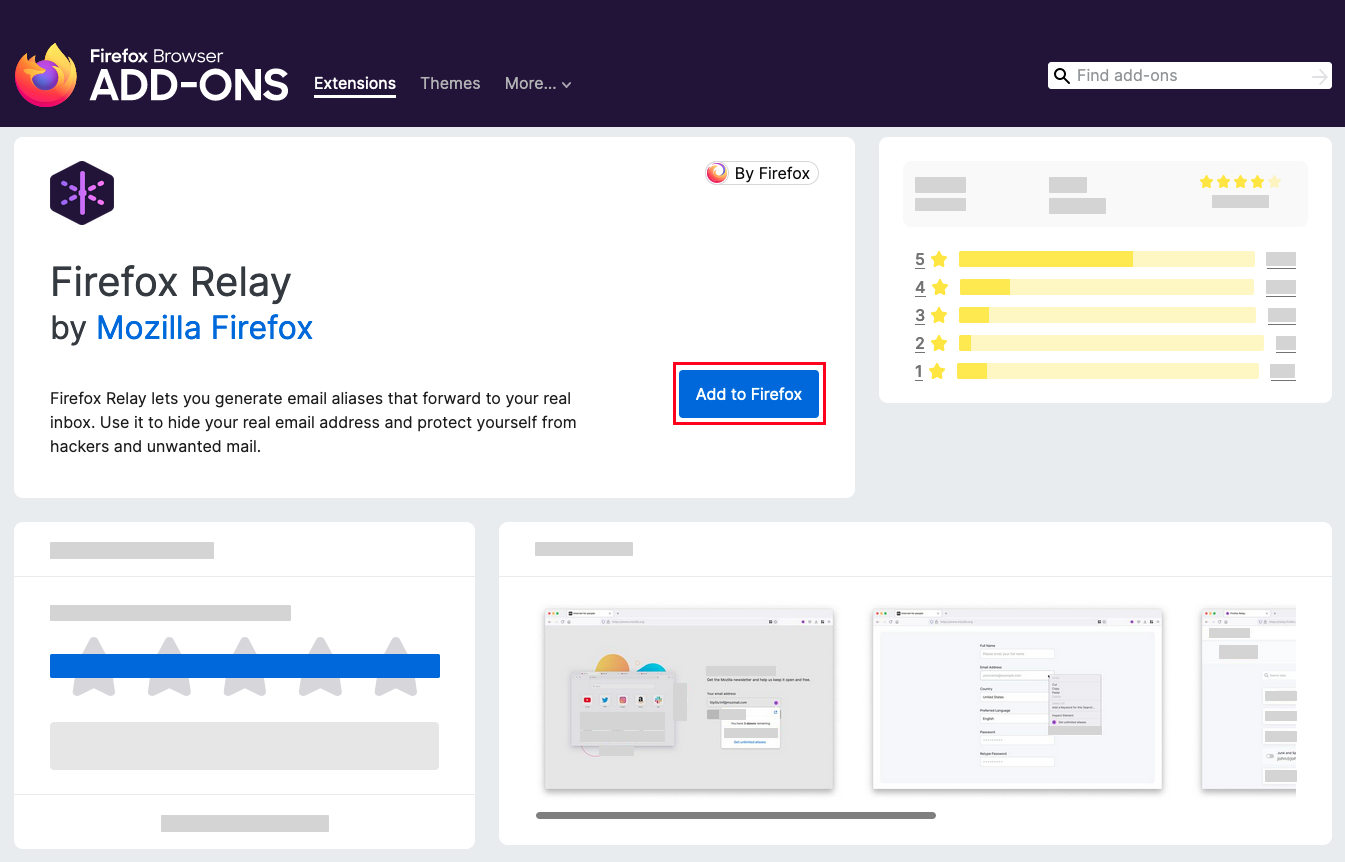Switch to the Extensions tab

pyautogui.click(x=355, y=84)
